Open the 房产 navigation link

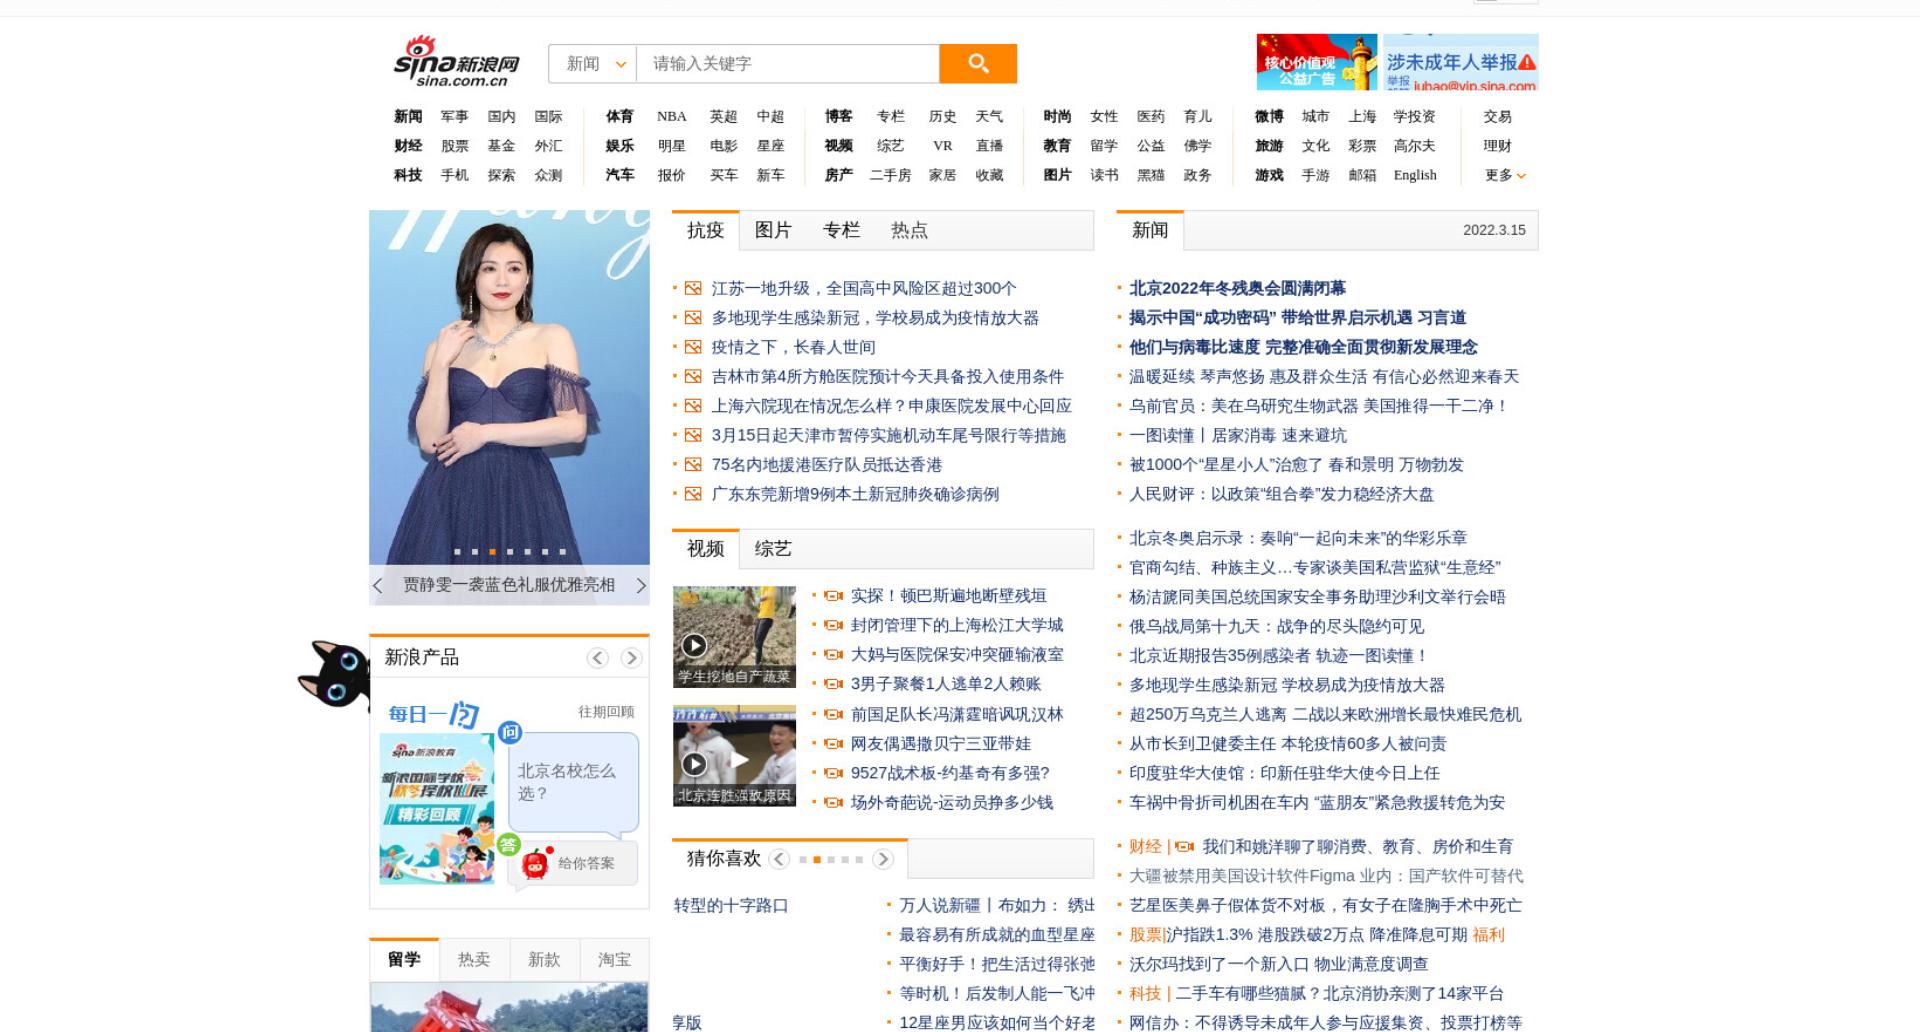coord(839,175)
